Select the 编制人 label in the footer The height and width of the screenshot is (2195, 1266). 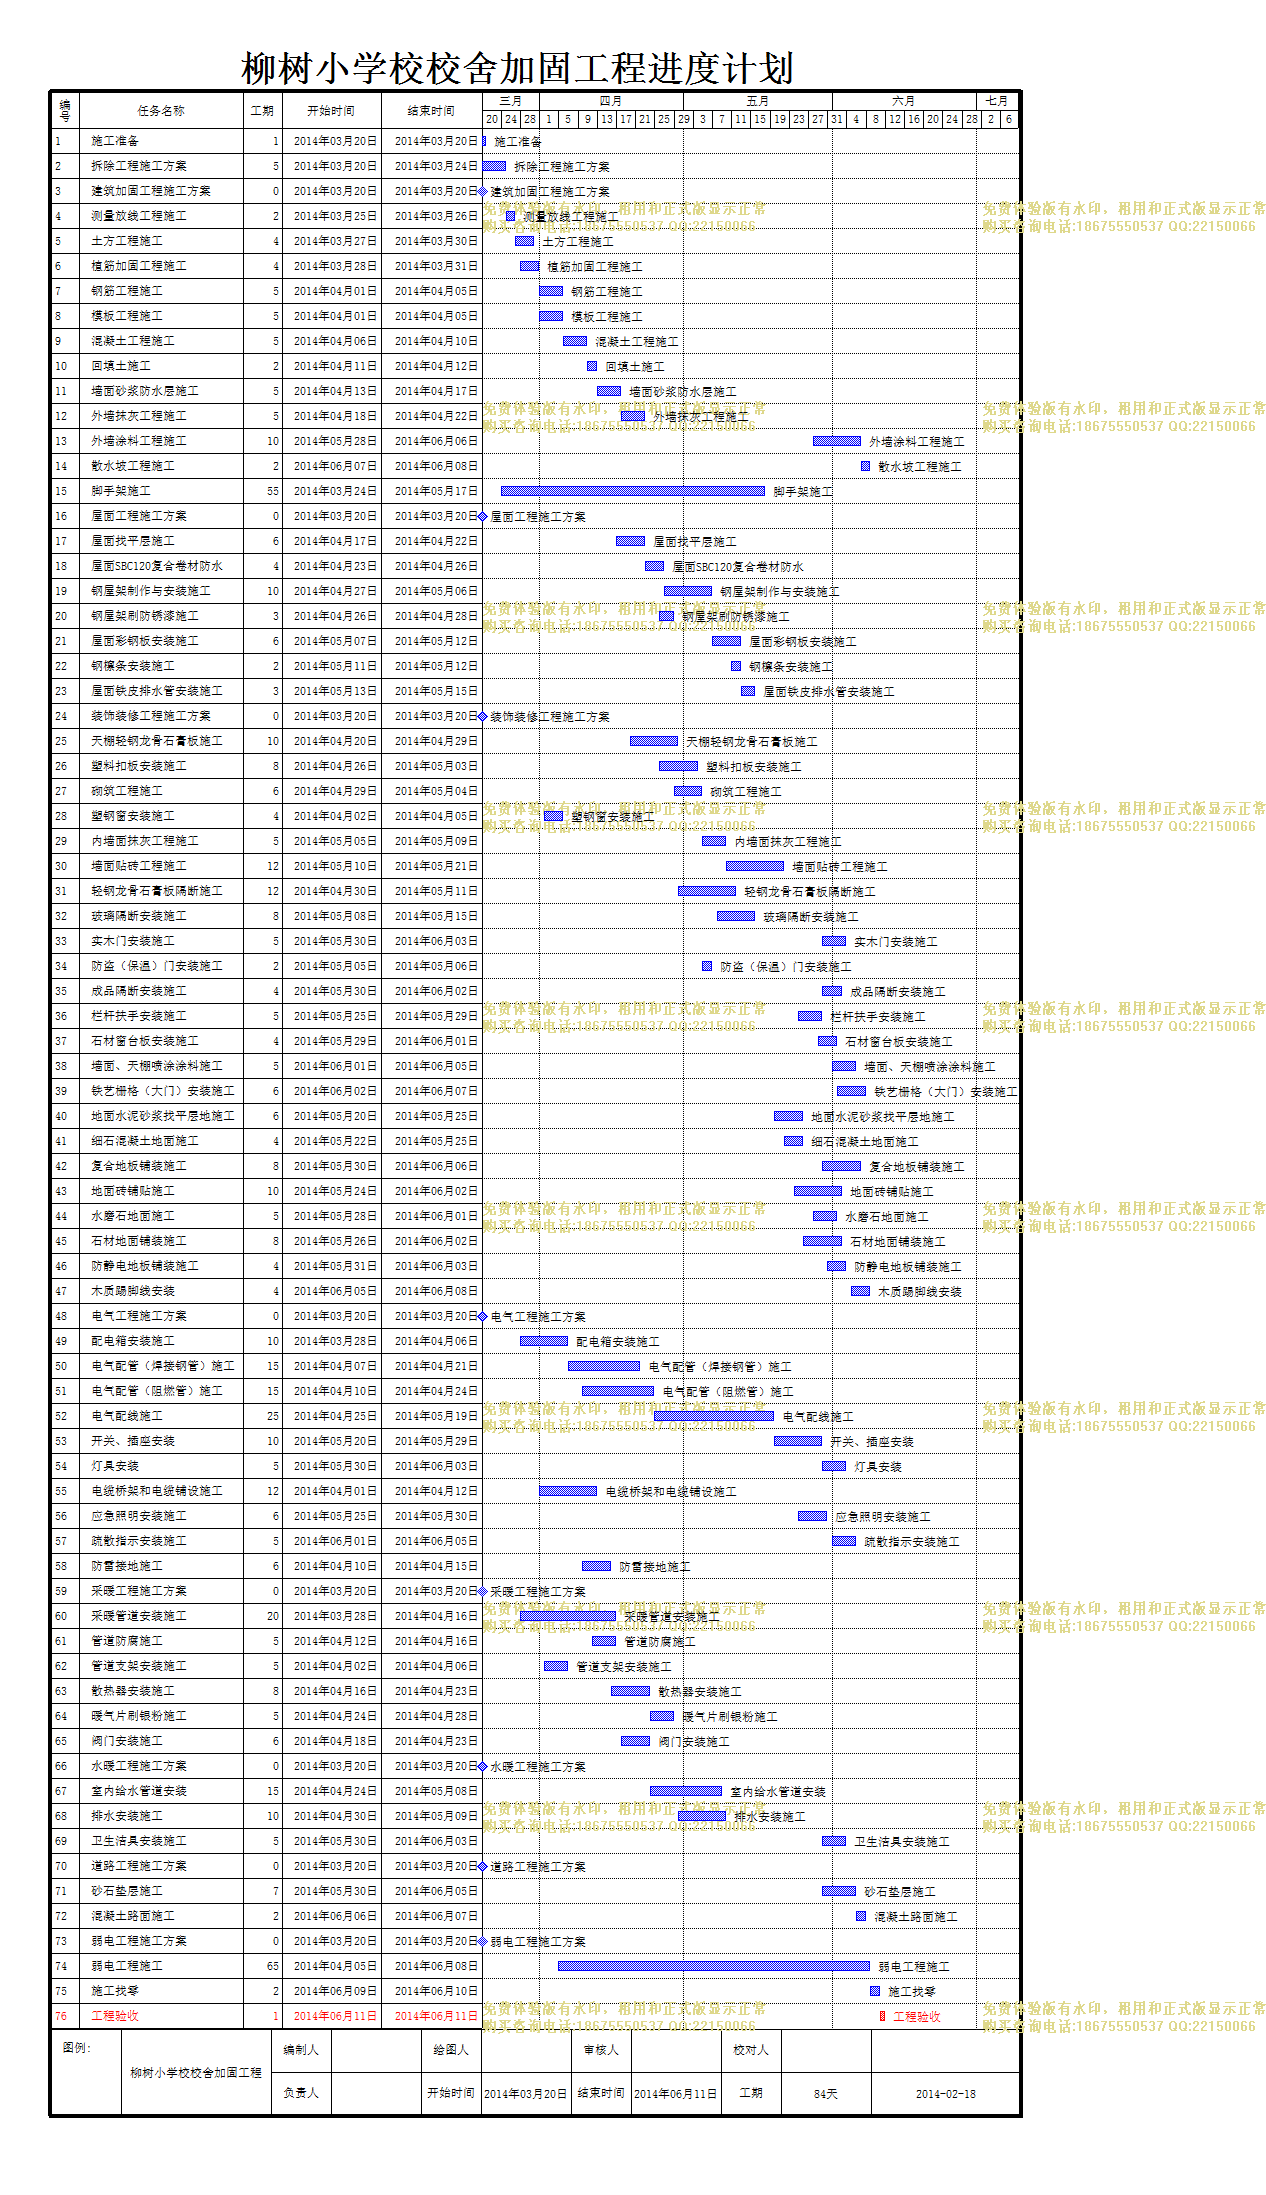tap(301, 2050)
